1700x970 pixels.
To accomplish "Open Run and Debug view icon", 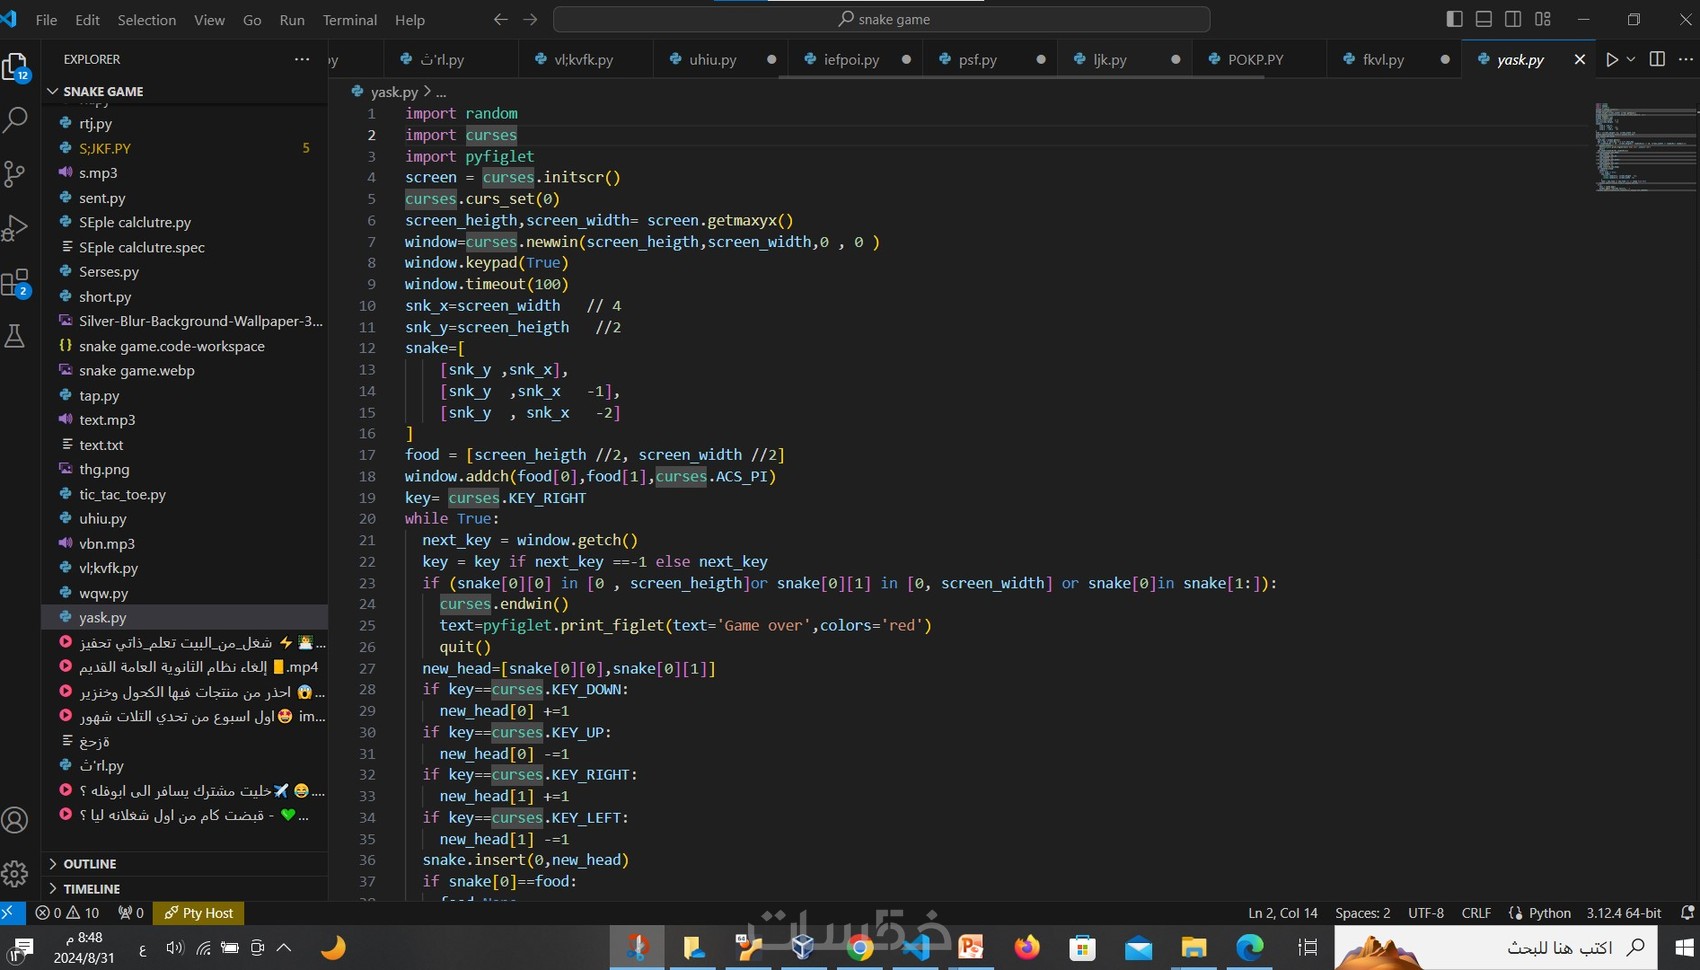I will pos(15,228).
